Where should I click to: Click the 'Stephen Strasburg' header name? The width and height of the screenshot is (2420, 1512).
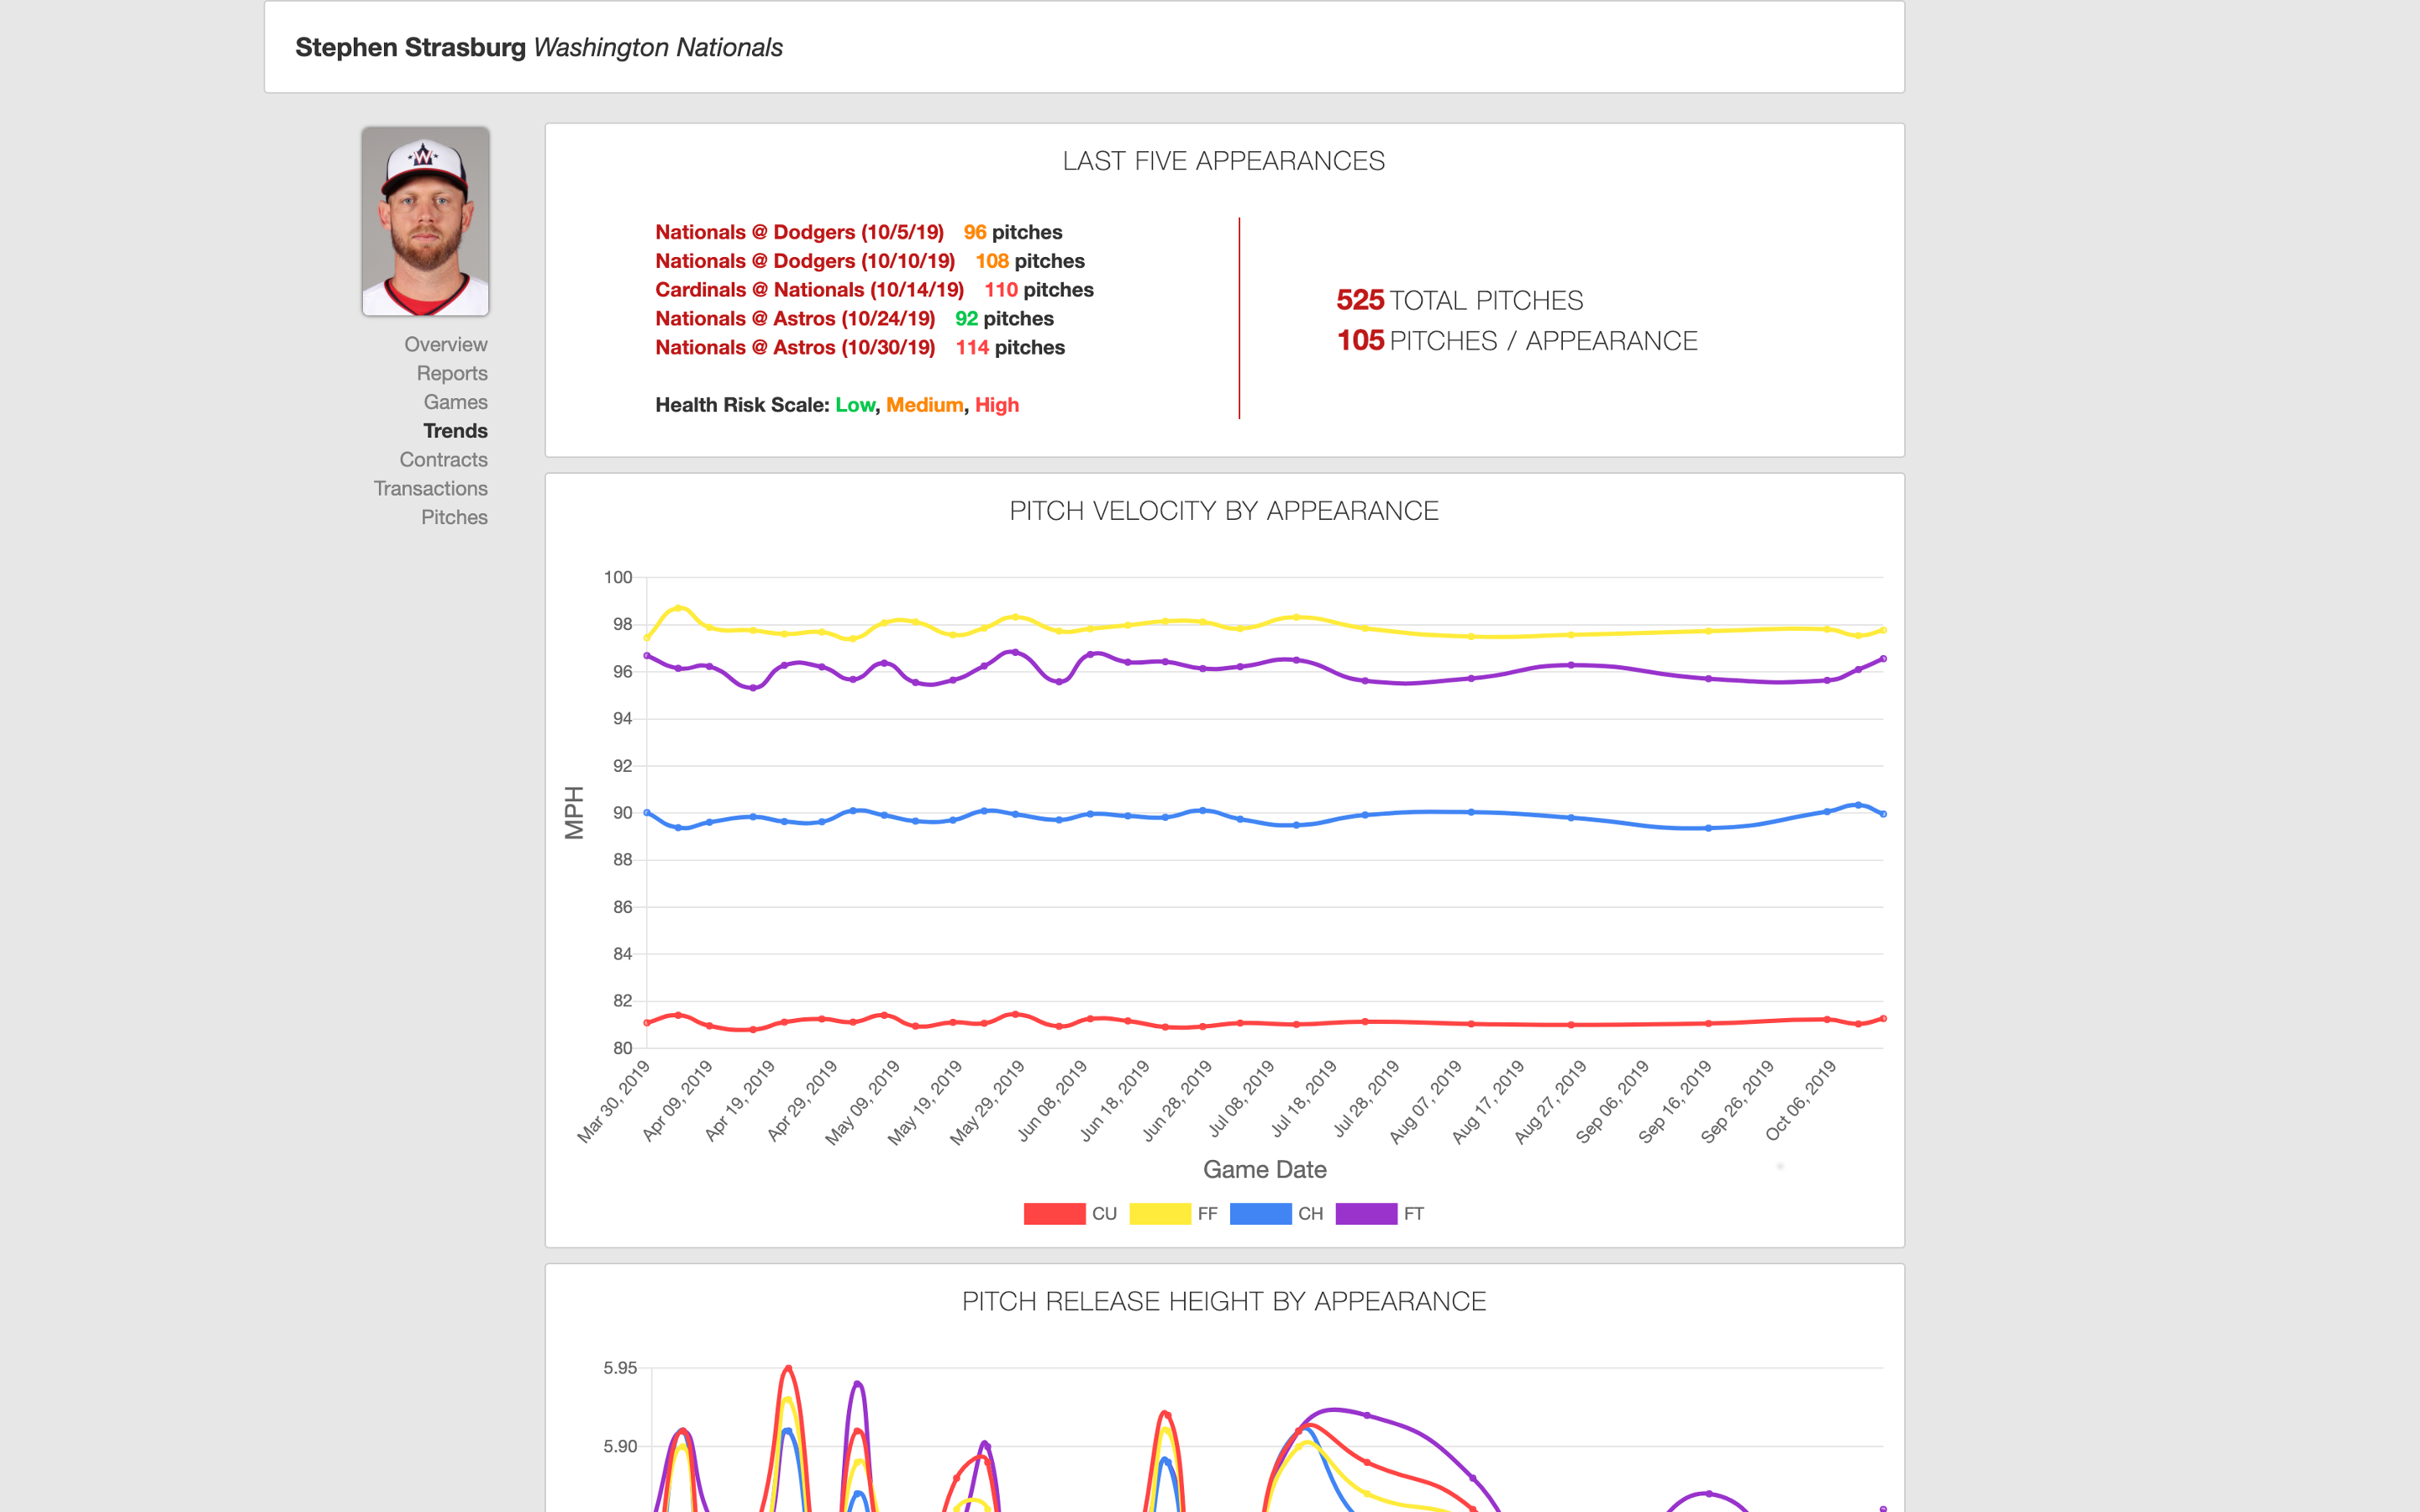click(410, 47)
